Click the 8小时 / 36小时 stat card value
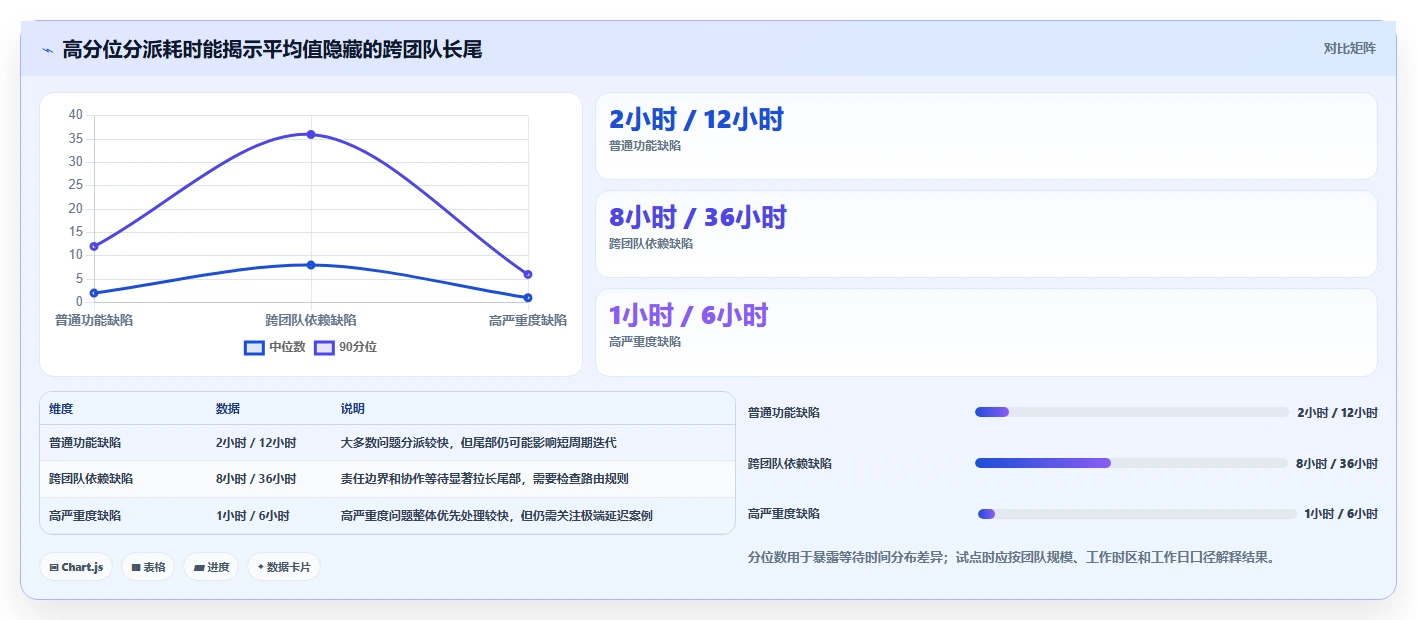Screen dimensions: 1417x620 [x=698, y=217]
